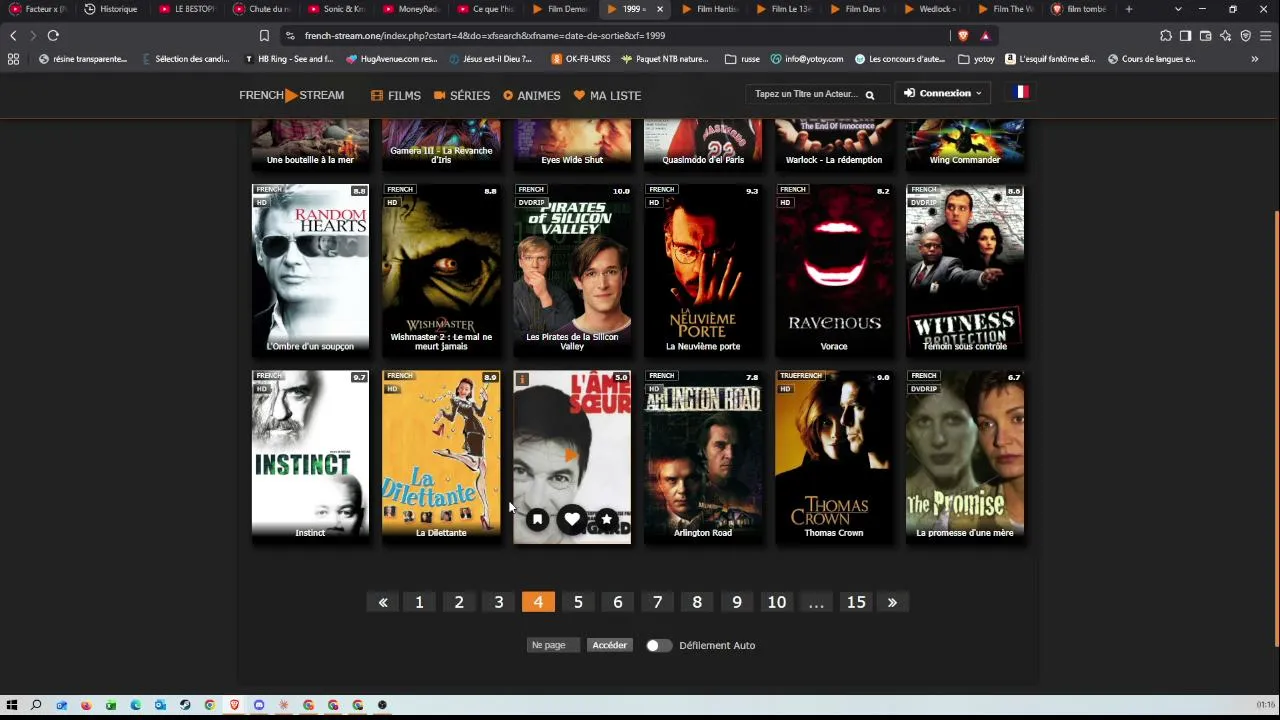Go back using the browser back arrow

(13, 35)
